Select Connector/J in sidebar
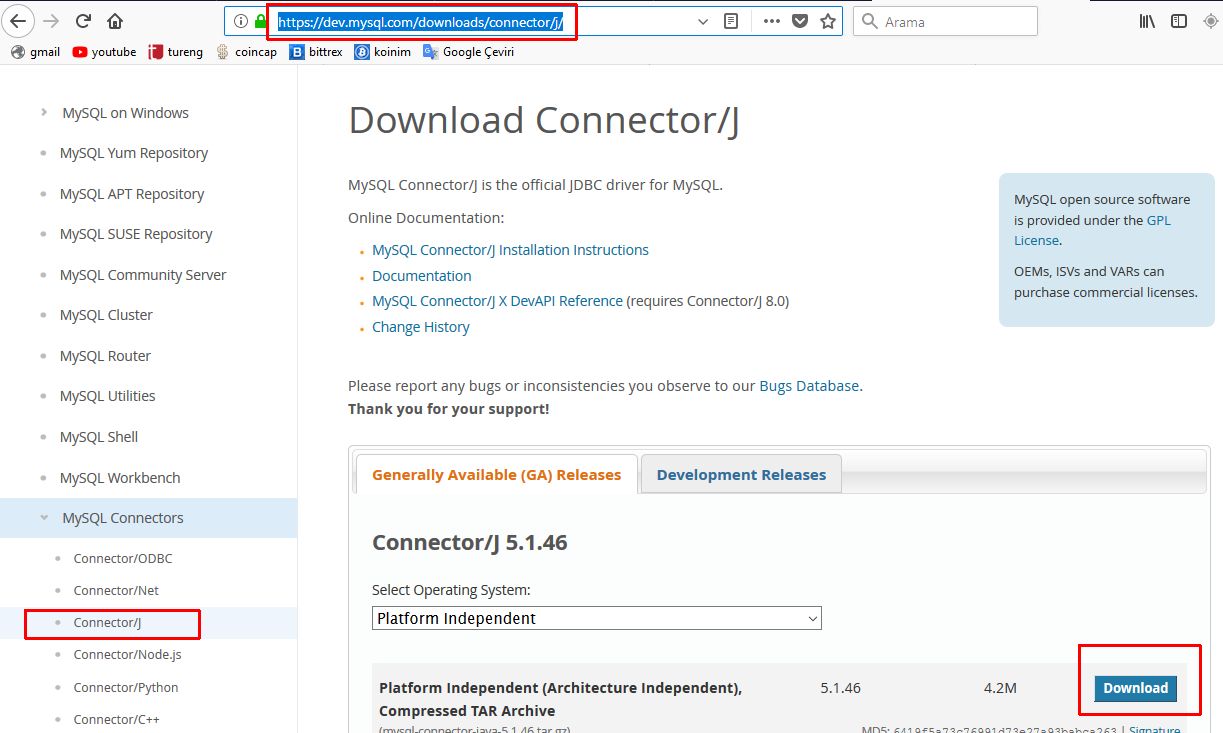 click(107, 622)
